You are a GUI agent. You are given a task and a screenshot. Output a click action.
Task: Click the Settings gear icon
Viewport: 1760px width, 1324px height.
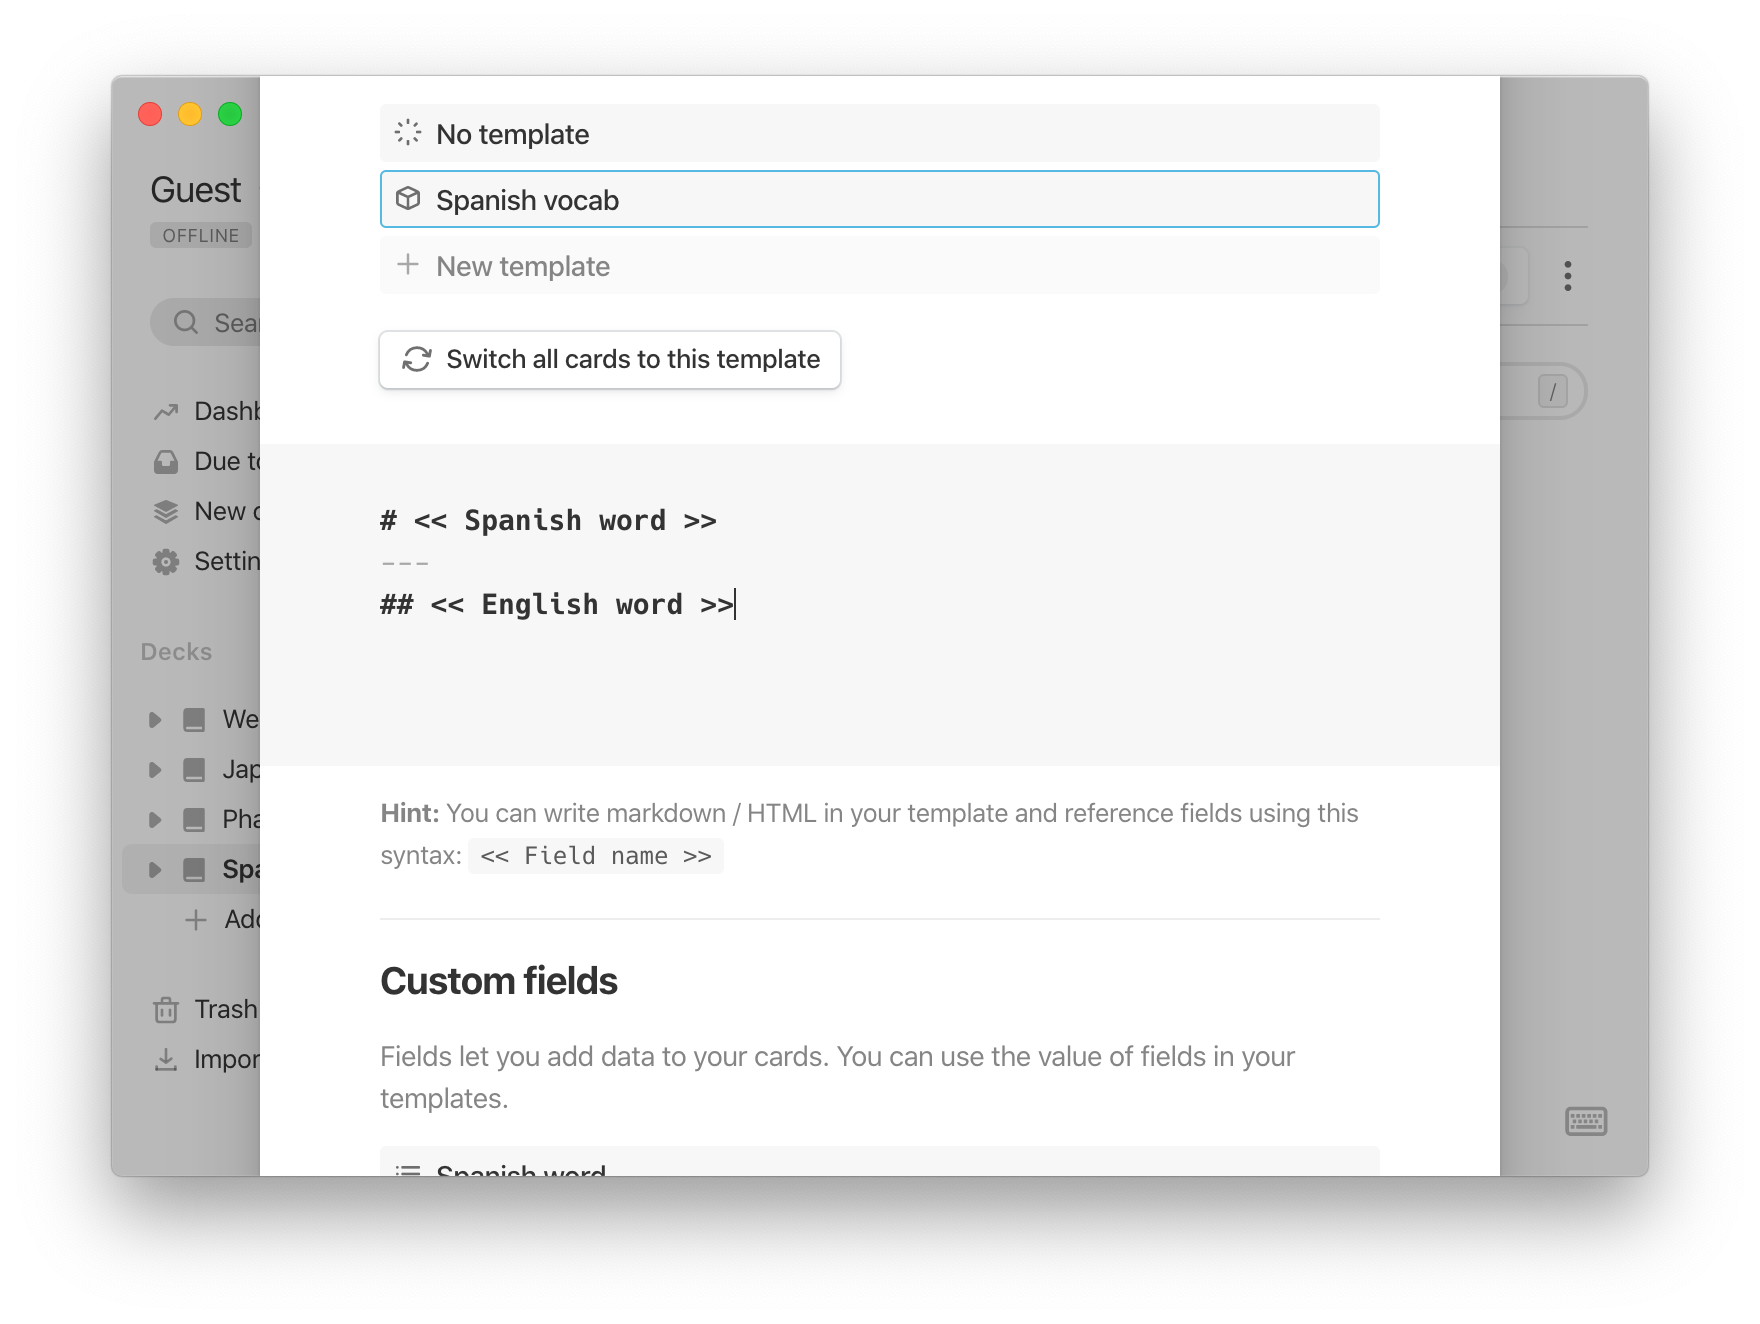coord(166,561)
